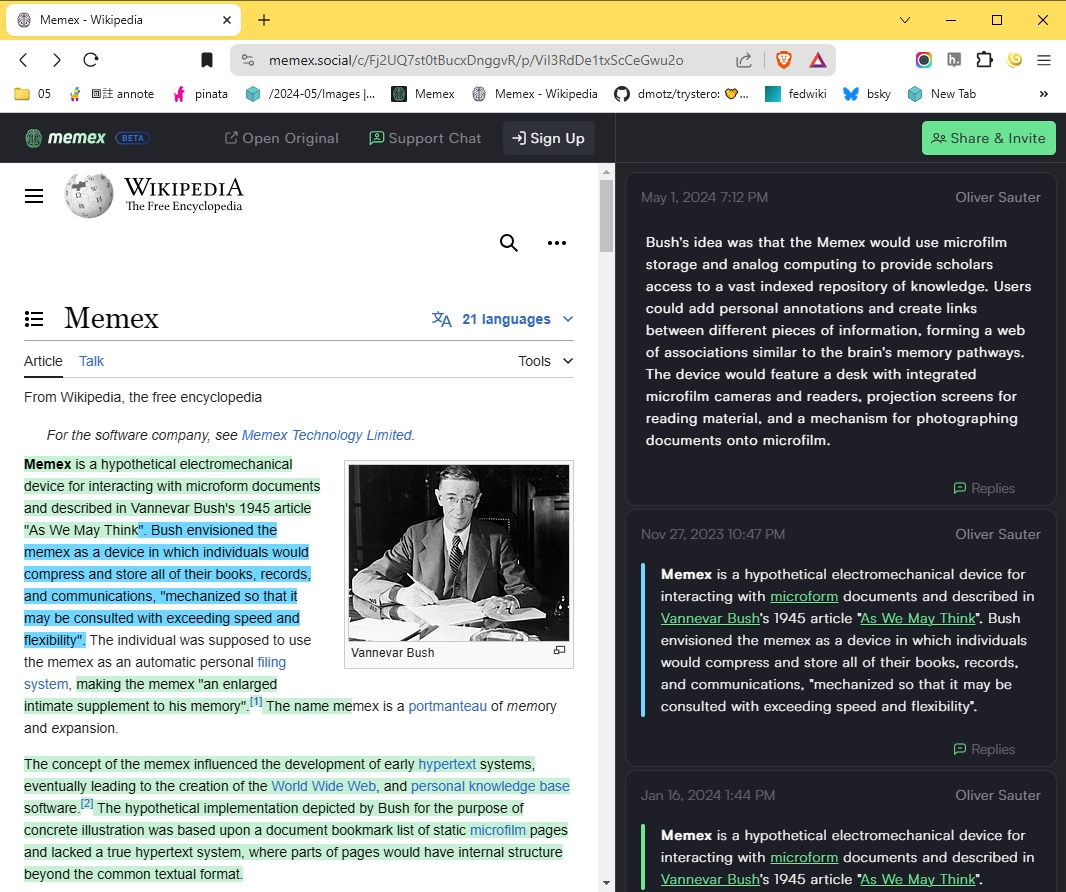Expand the 21 languages dropdown
Viewport: 1066px width, 892px height.
(503, 319)
